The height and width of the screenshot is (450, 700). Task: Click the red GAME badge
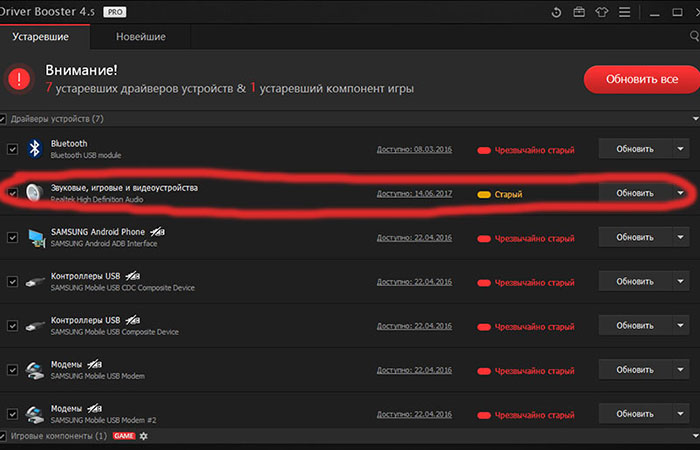(x=124, y=436)
